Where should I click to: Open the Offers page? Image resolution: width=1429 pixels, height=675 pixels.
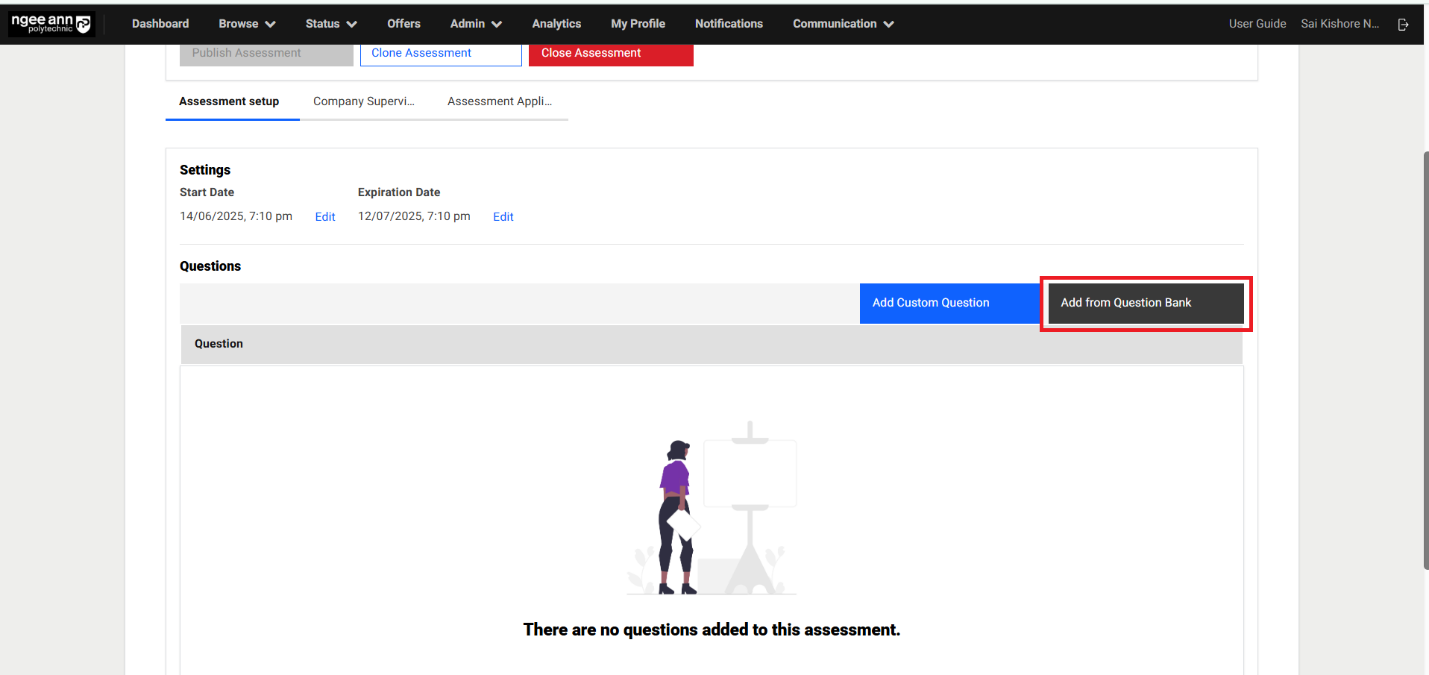403,23
